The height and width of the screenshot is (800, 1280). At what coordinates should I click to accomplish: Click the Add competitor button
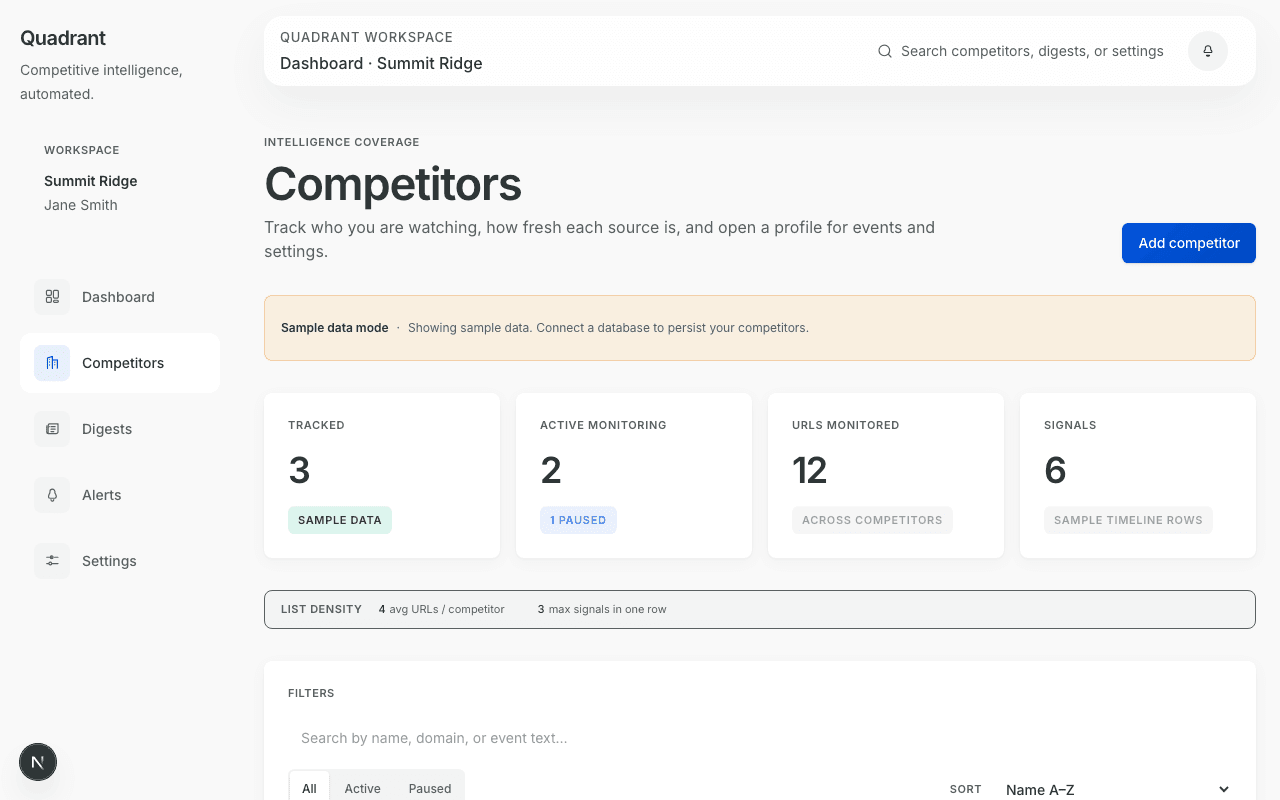pos(1188,243)
